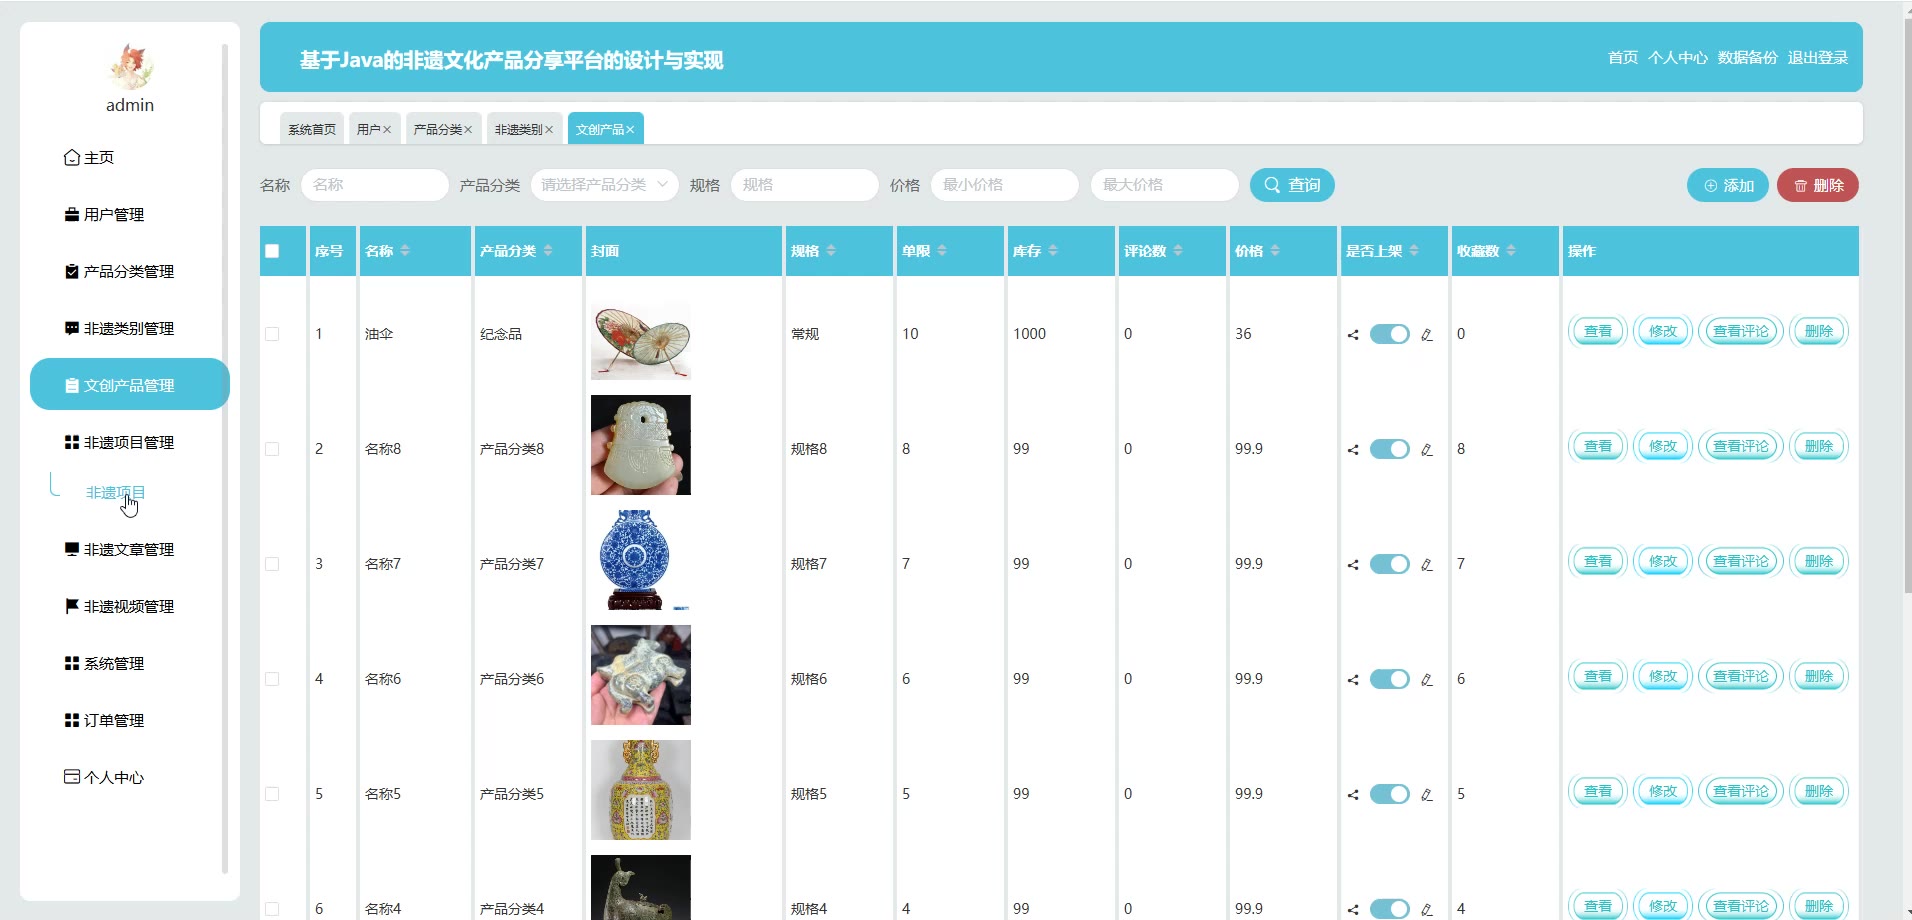The width and height of the screenshot is (1912, 920).
Task: Check the checkbox for row 名称8
Action: coord(272,449)
